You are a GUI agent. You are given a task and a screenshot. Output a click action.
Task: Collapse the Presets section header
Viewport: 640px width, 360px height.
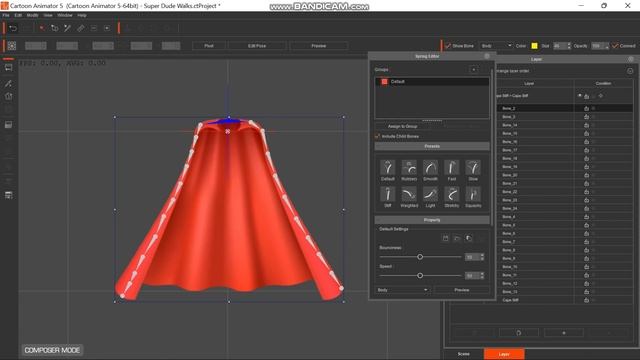432,146
